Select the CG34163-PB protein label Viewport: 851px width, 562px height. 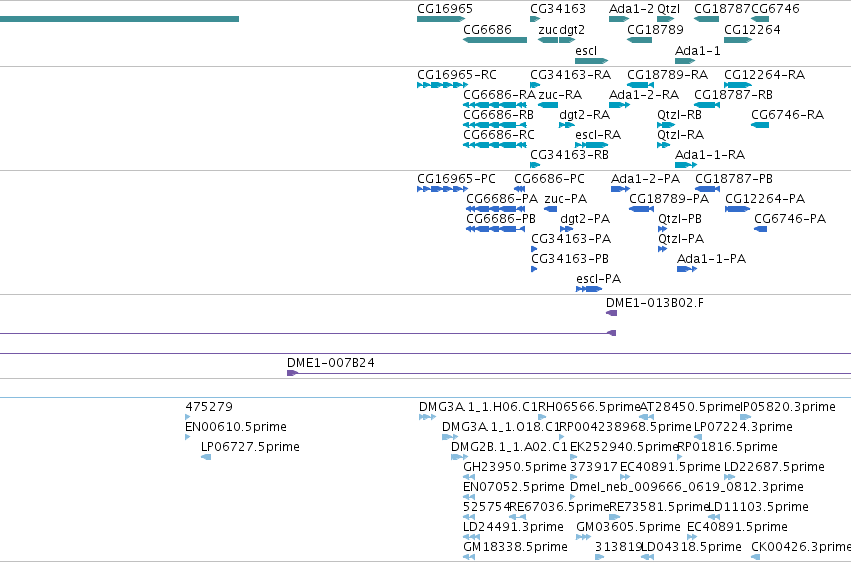click(x=570, y=259)
